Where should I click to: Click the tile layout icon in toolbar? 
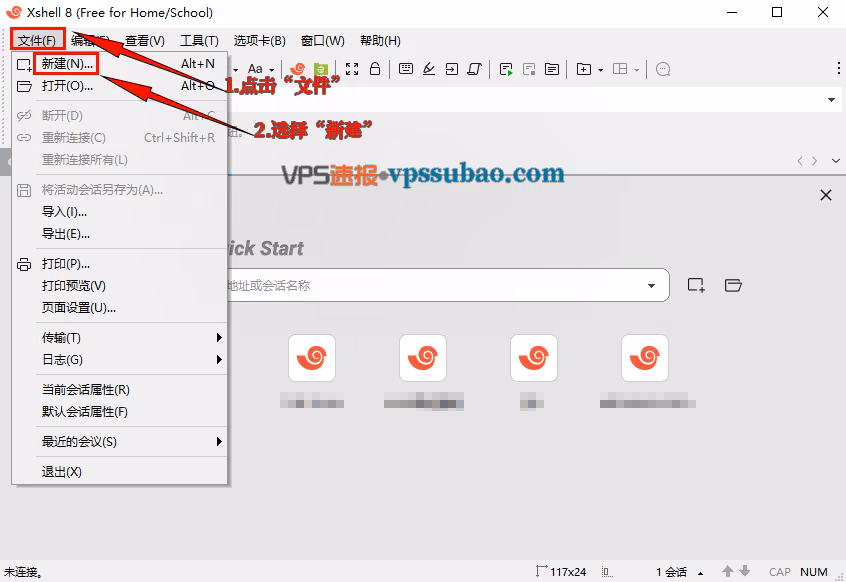pyautogui.click(x=620, y=68)
